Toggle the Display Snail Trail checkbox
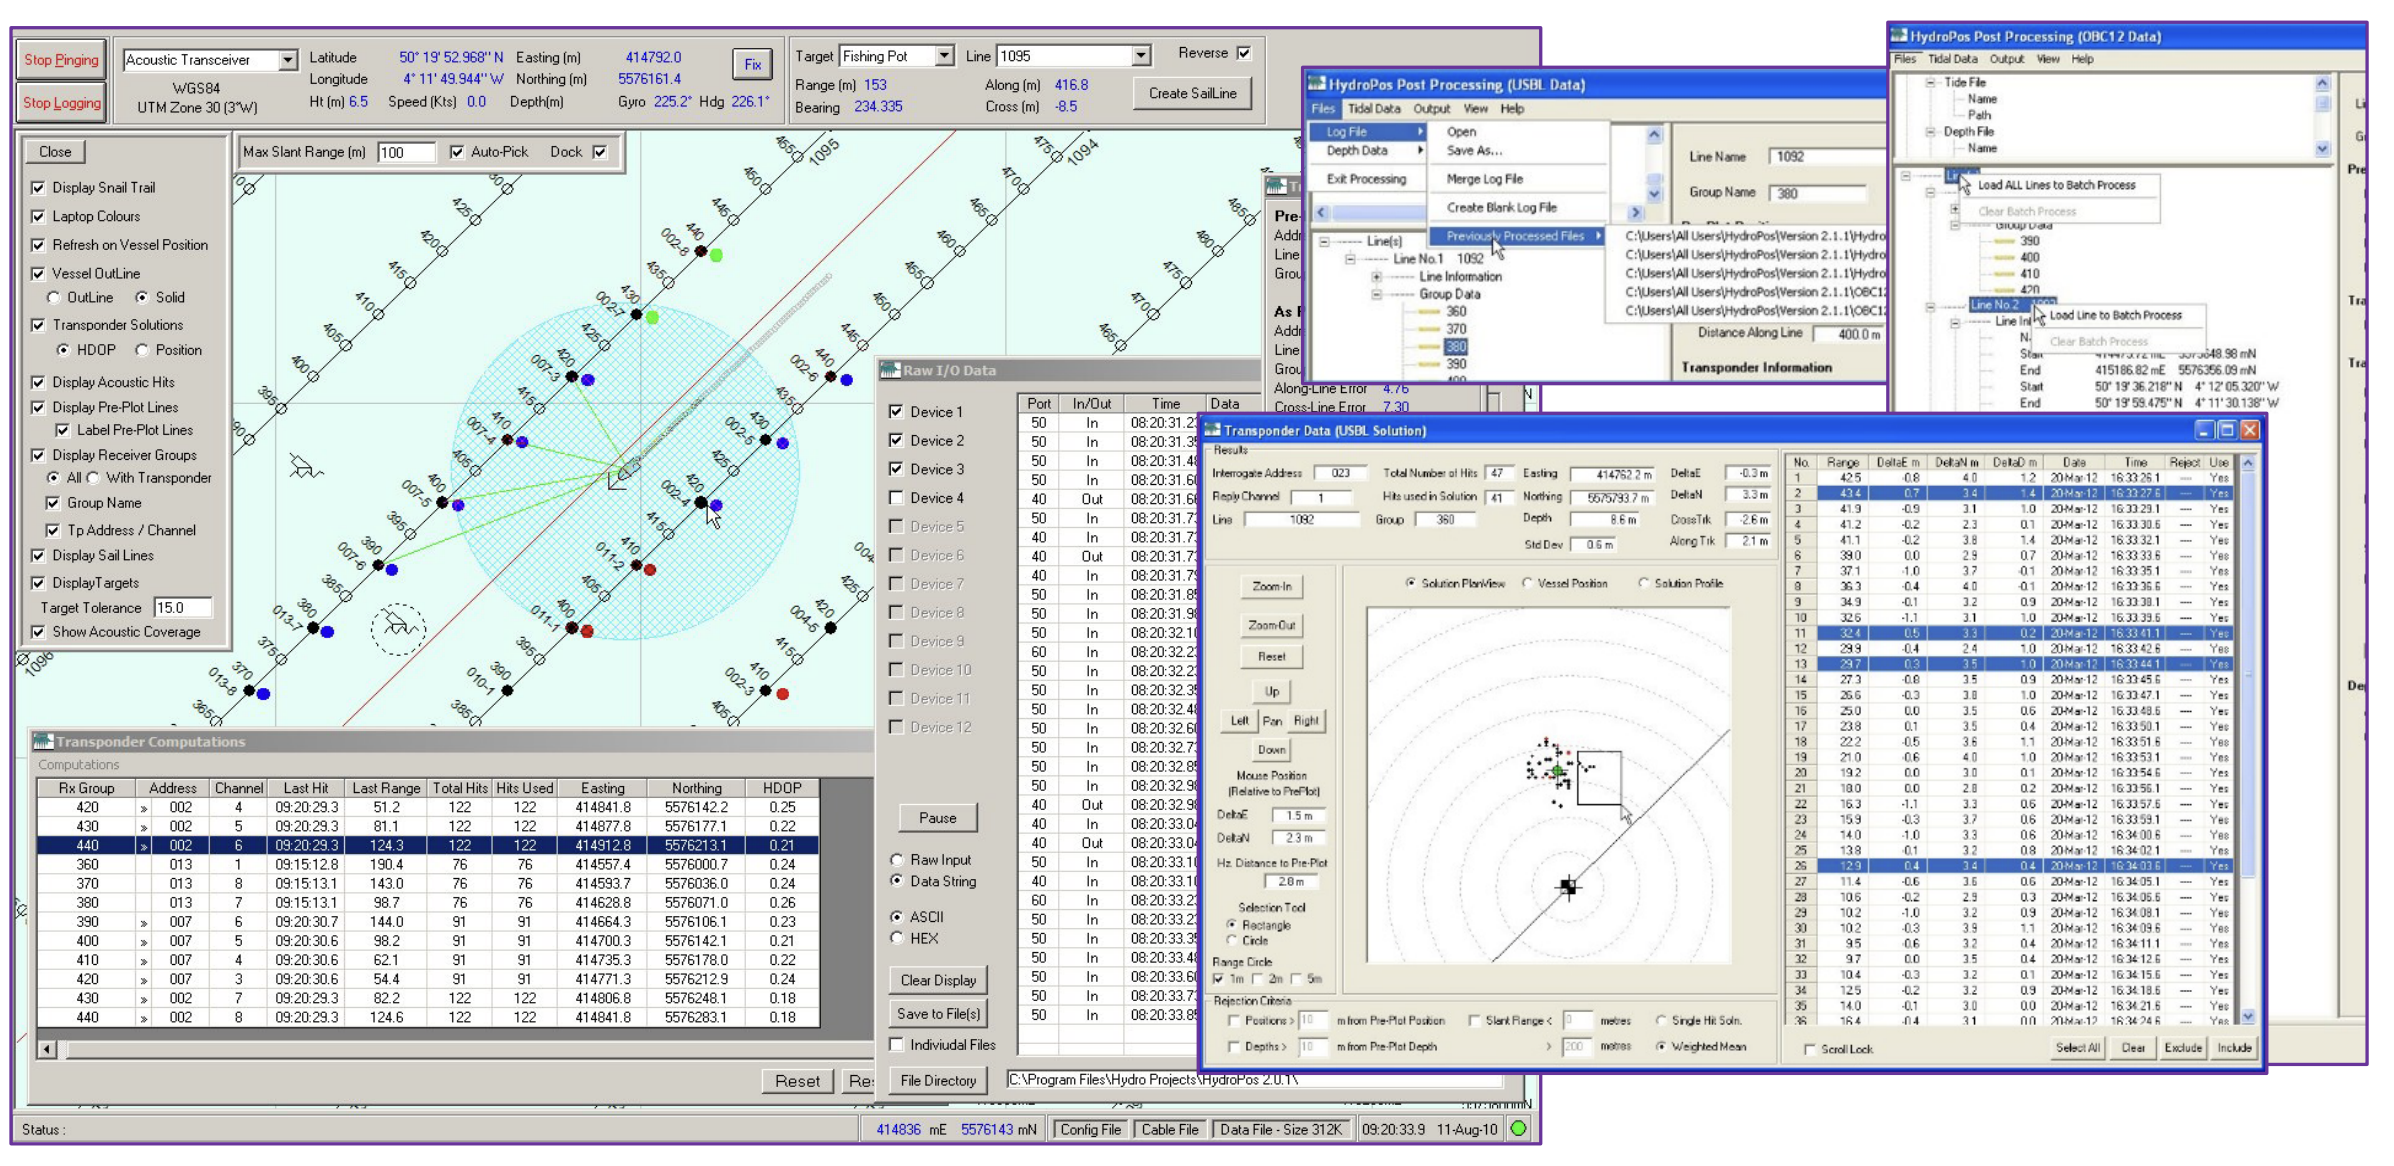2394x1166 pixels. coord(38,188)
